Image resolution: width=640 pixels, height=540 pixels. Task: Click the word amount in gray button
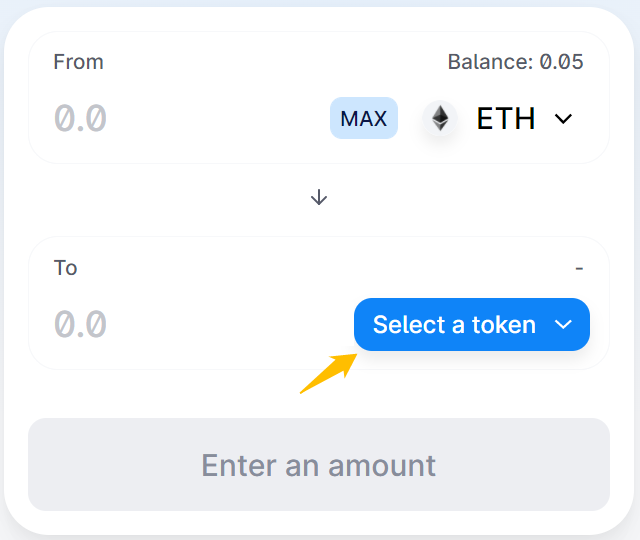click(x=382, y=466)
